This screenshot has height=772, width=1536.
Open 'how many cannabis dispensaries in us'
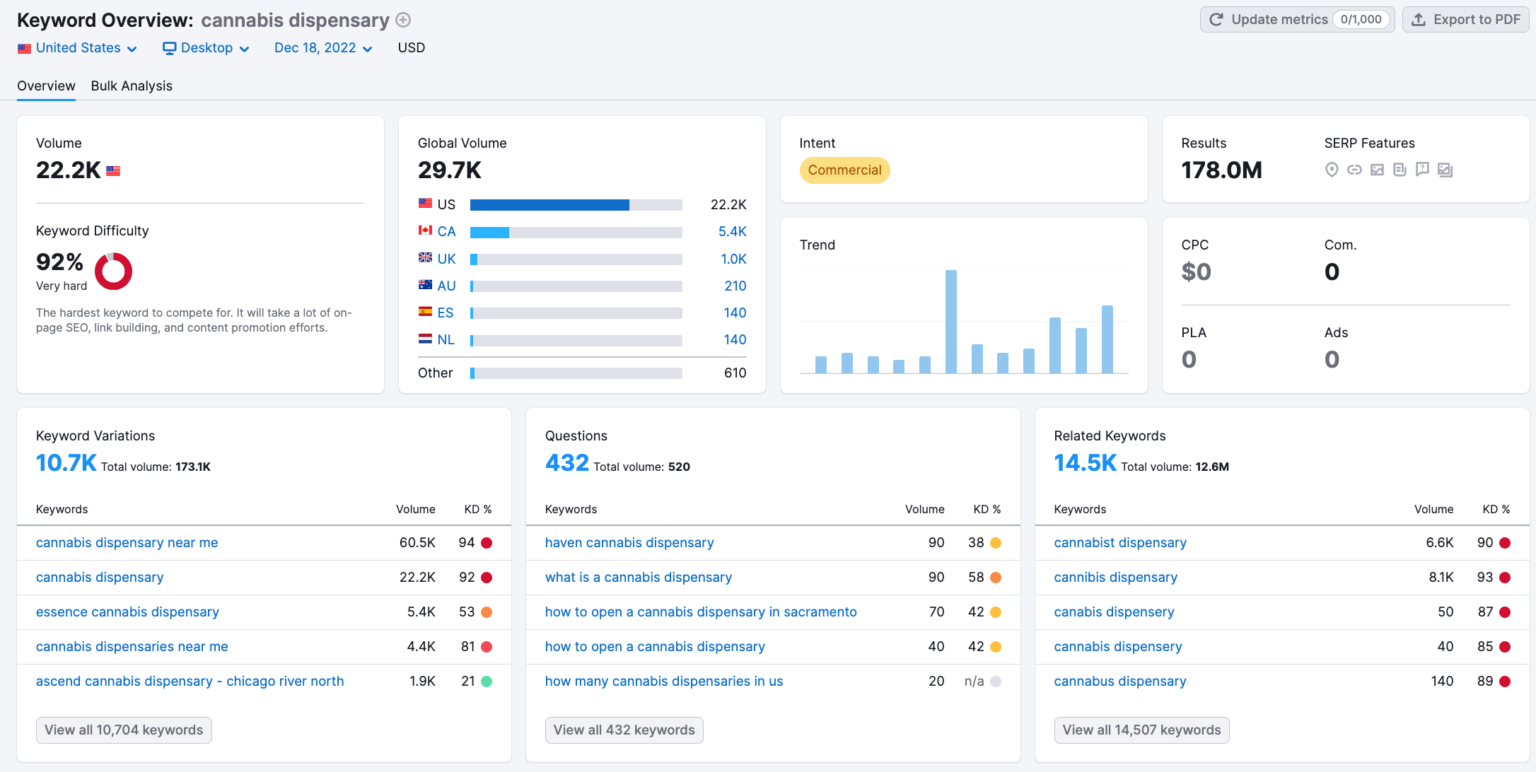(664, 681)
